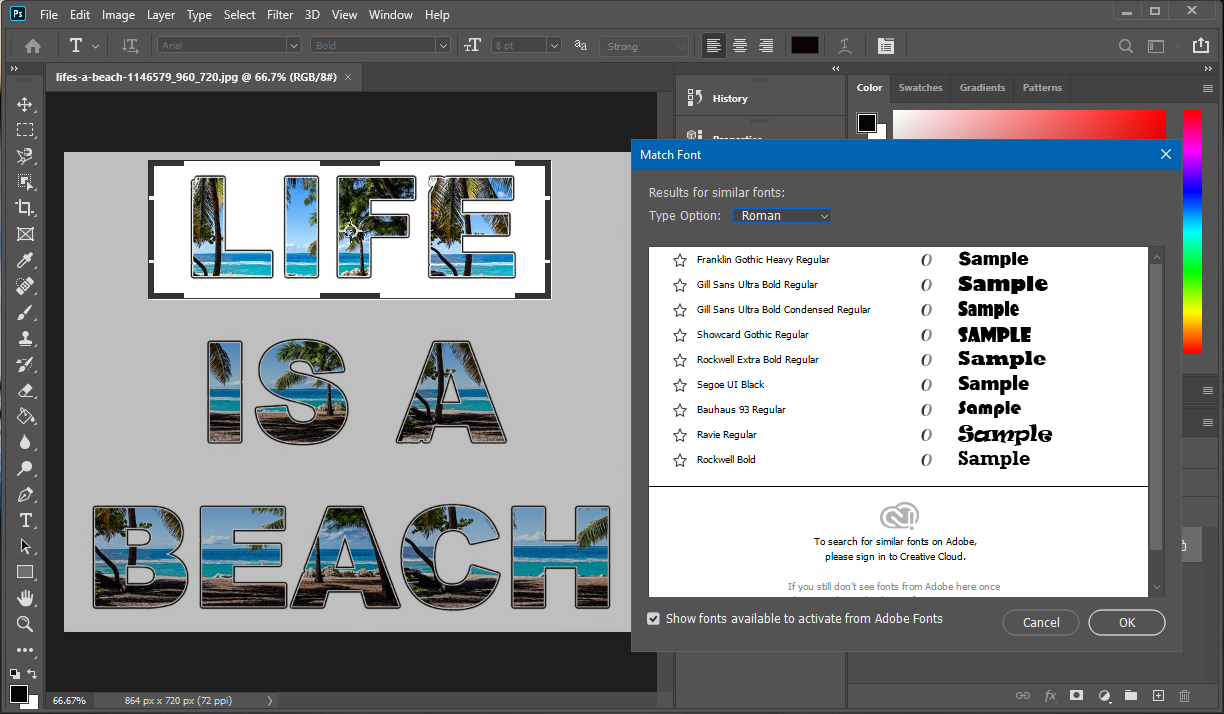Favorite Gill Sans Ultra Bold Regular star
1224x714 pixels.
pos(680,285)
